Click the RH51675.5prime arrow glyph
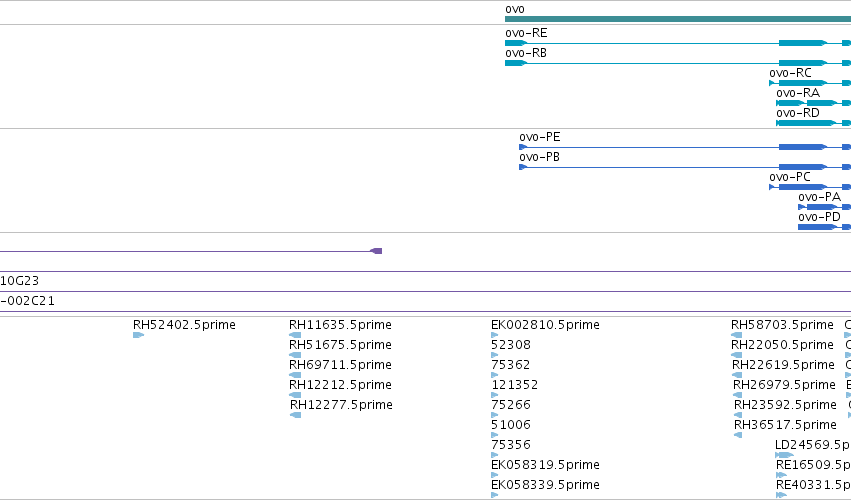 coord(295,355)
